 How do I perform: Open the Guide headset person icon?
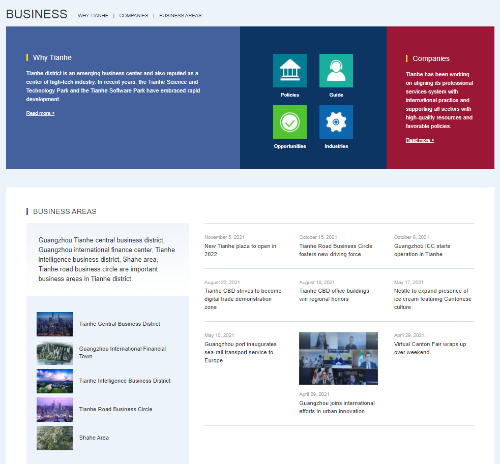tap(336, 71)
